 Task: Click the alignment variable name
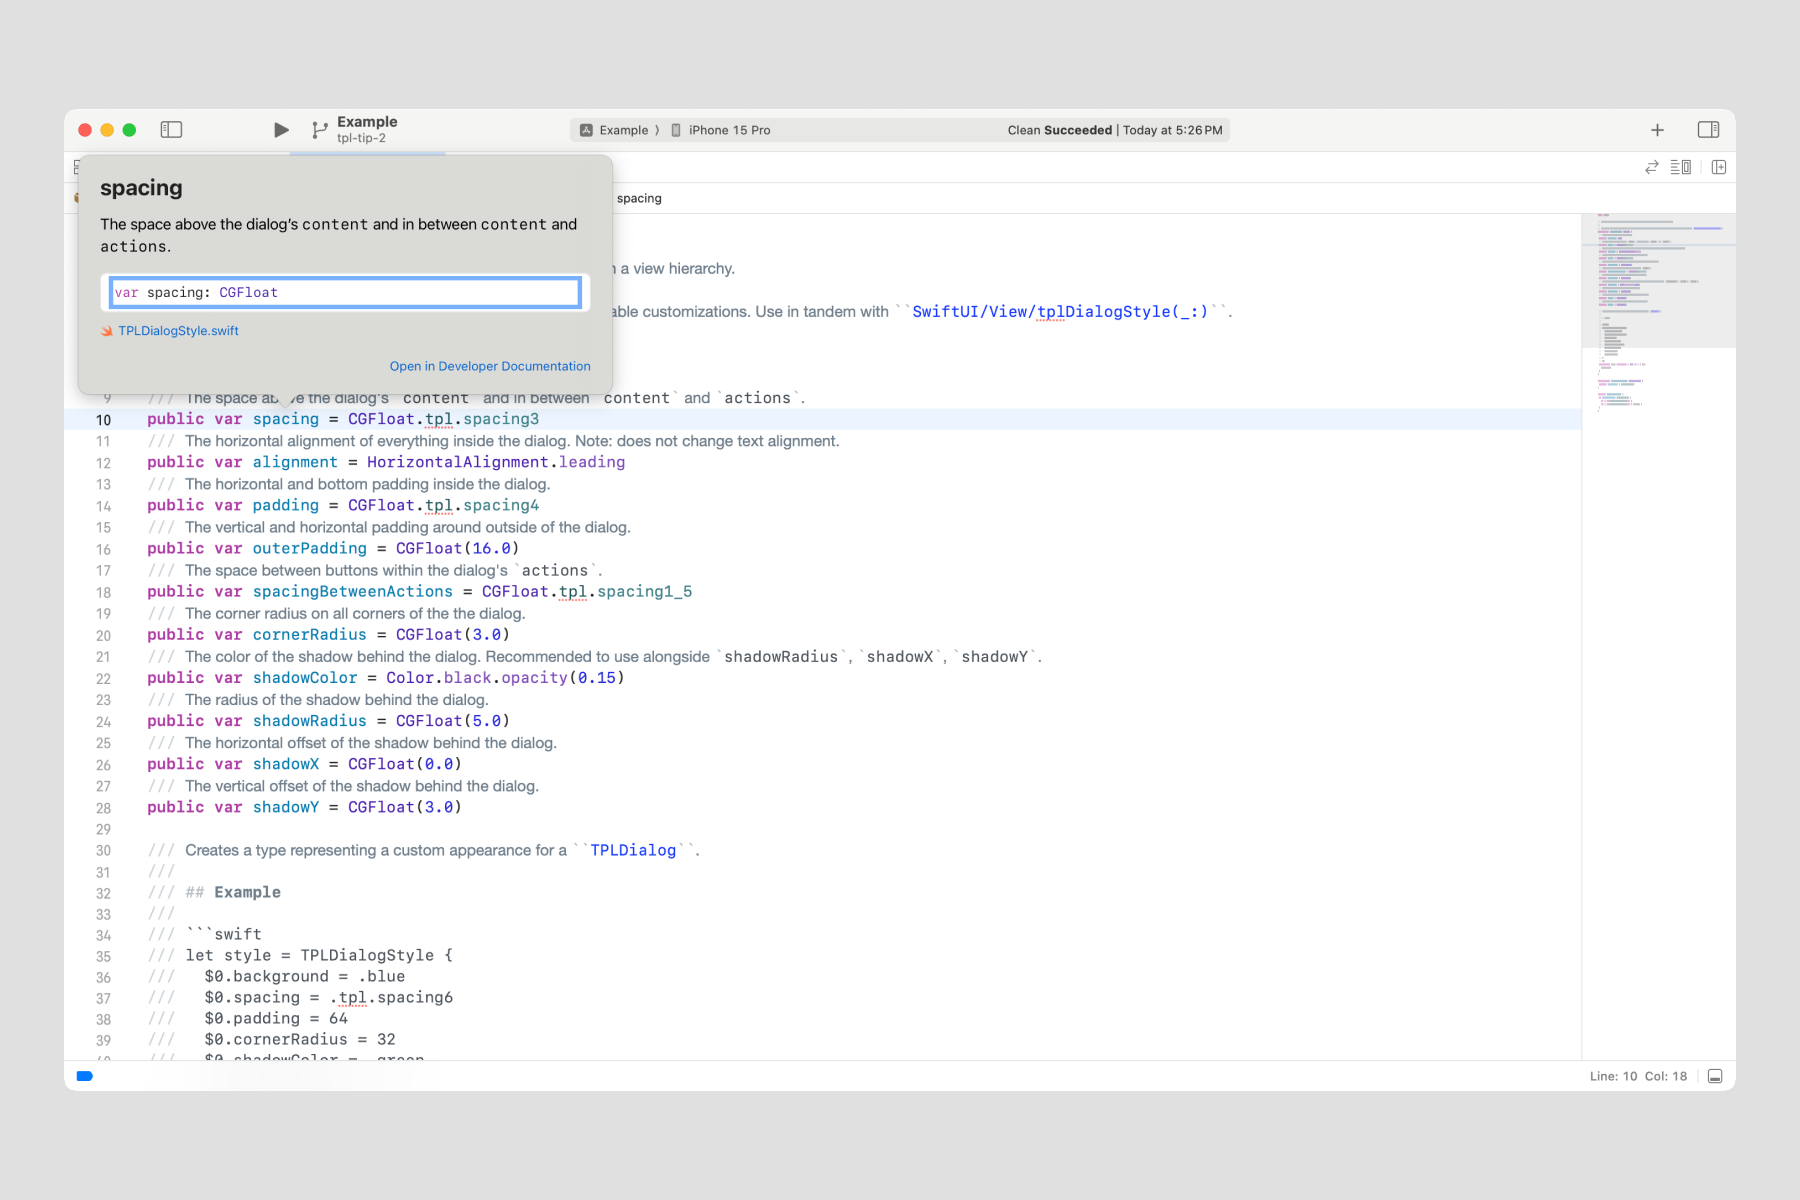click(295, 462)
